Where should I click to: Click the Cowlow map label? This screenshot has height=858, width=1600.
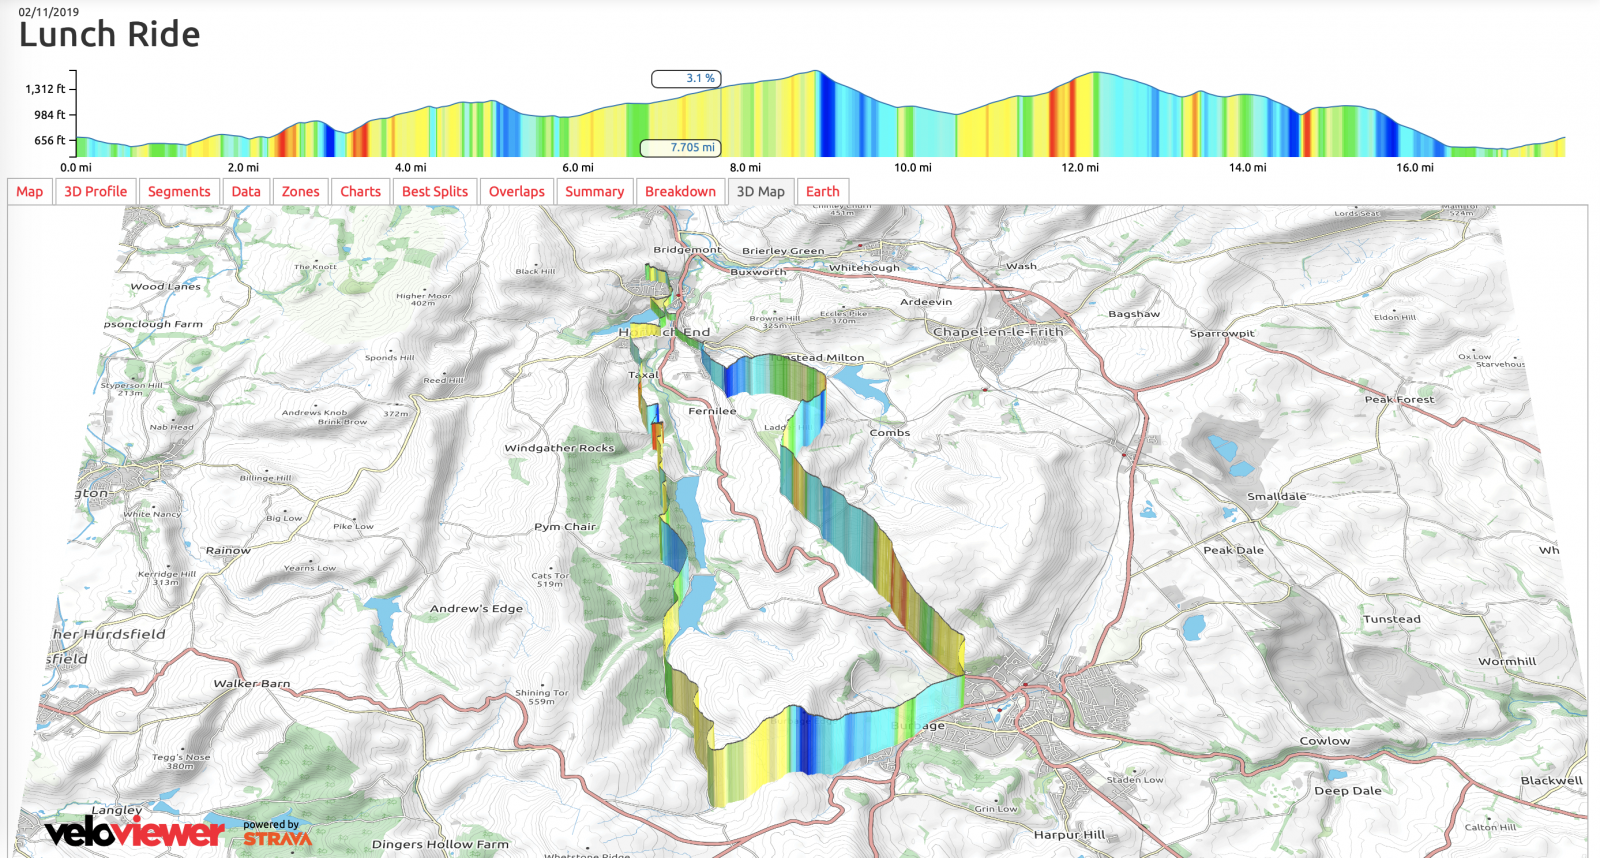1325,741
